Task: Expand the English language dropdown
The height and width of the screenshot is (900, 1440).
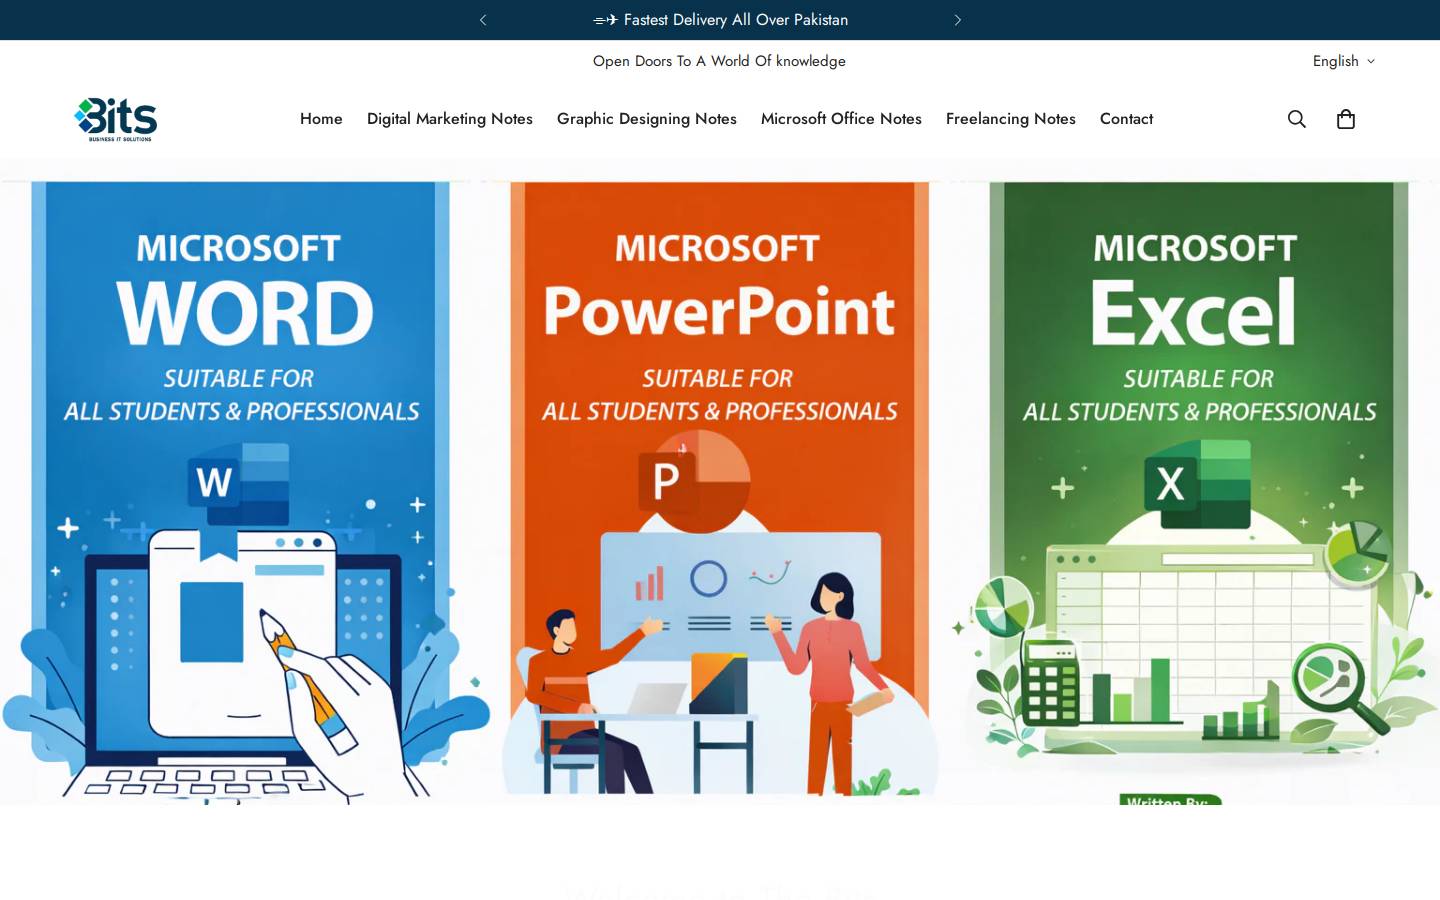Action: [x=1344, y=61]
